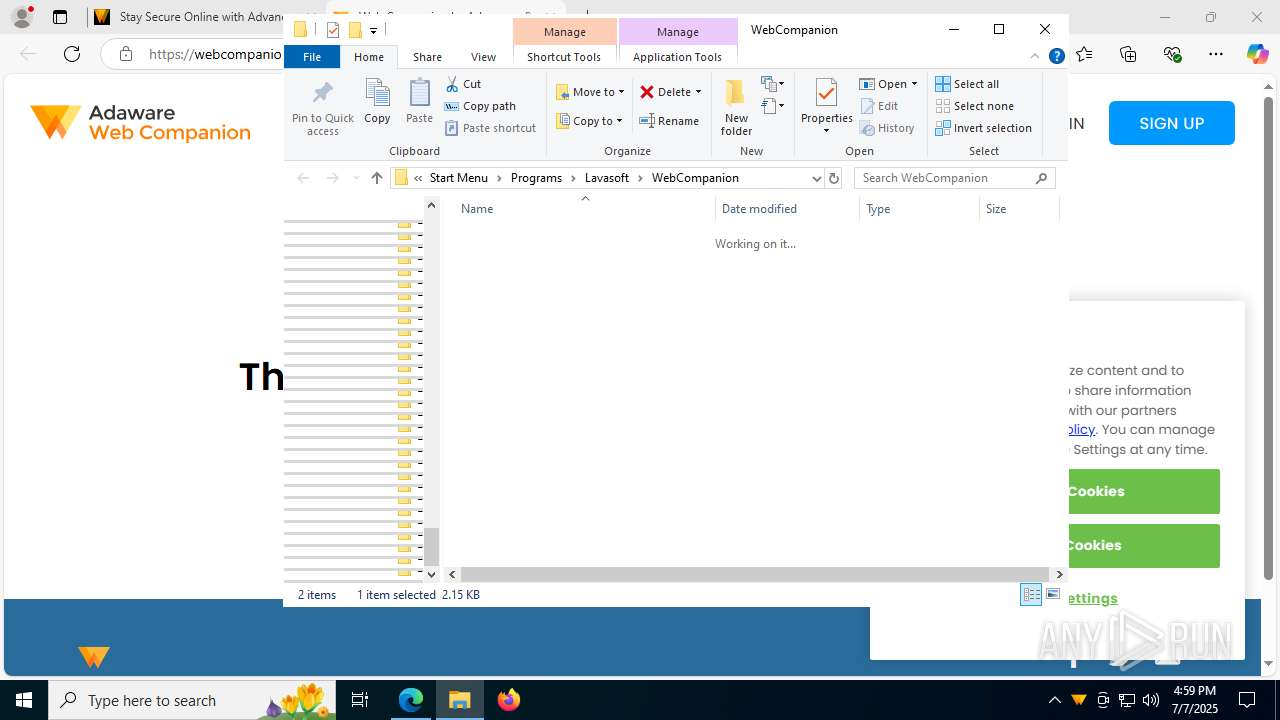Viewport: 1280px width, 720px height.
Task: Switch to details view layout icon
Action: click(x=1031, y=594)
